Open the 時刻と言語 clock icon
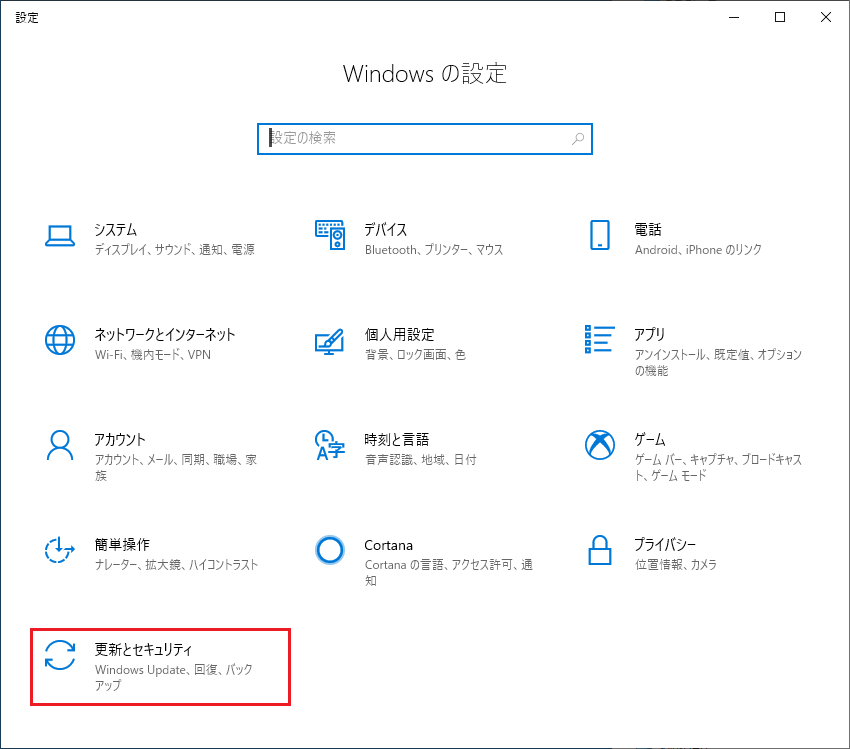850x749 pixels. click(x=330, y=445)
